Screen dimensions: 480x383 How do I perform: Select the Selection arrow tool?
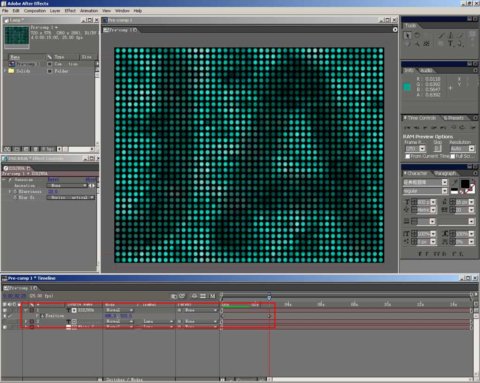[x=407, y=35]
